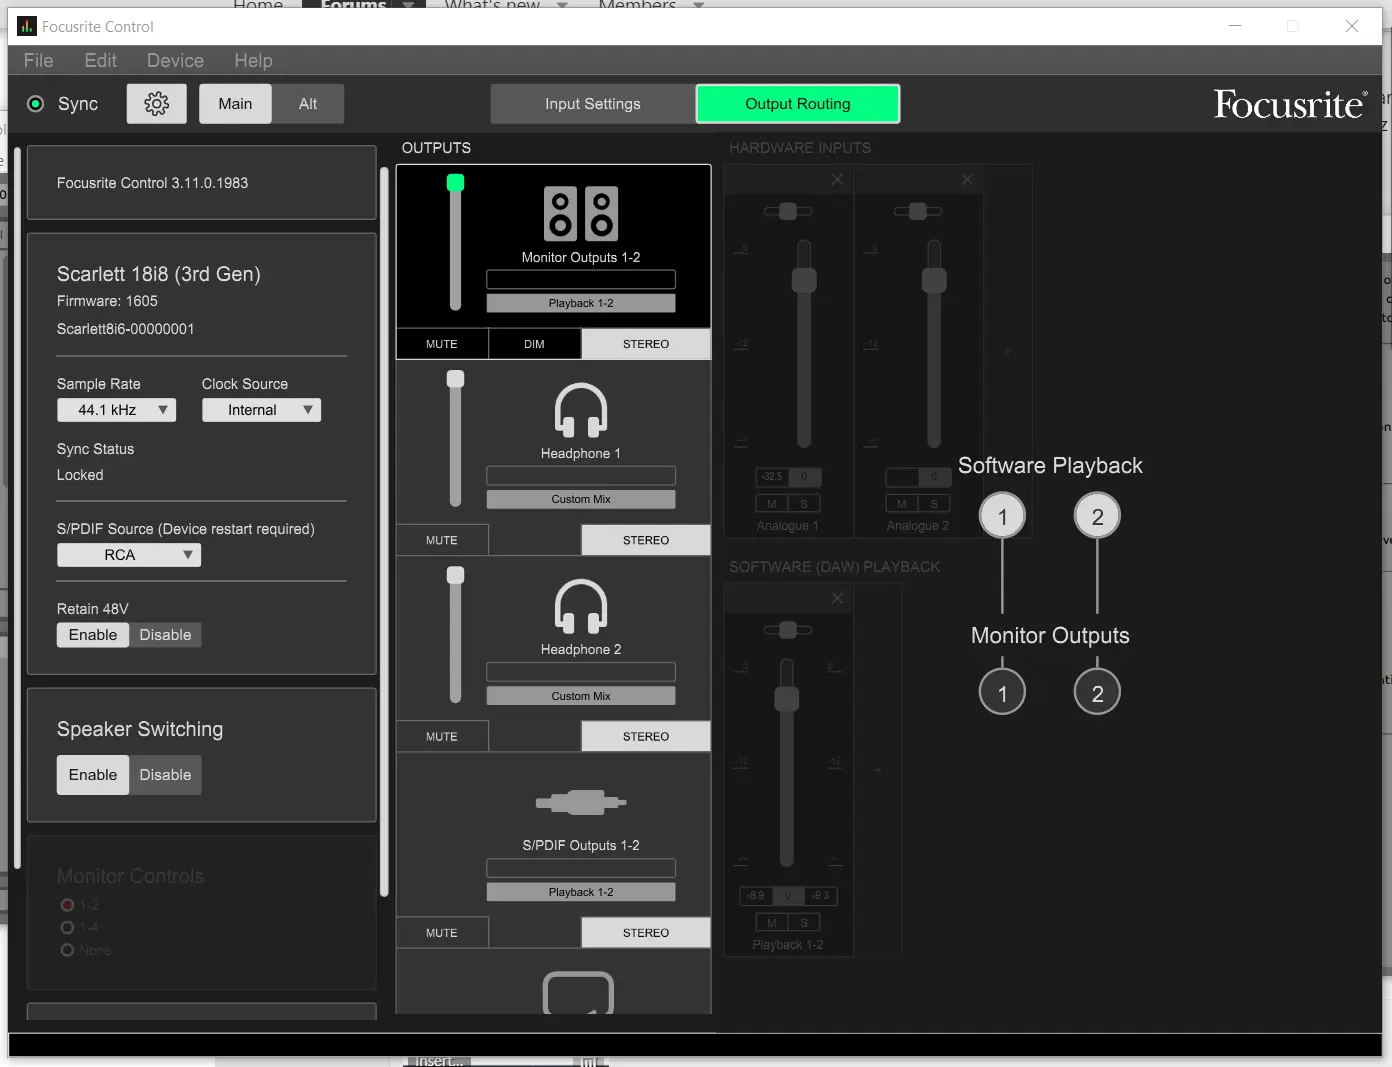The width and height of the screenshot is (1392, 1067).
Task: Mute Analogue 1 with M button
Action: pos(771,504)
